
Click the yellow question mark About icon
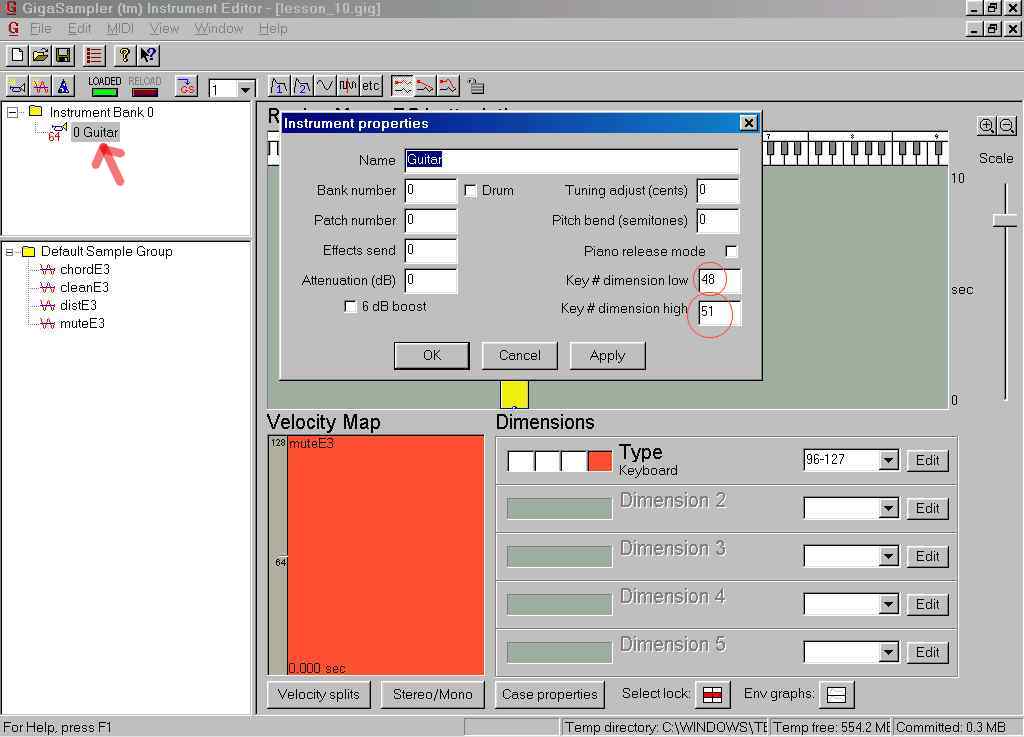[x=124, y=55]
